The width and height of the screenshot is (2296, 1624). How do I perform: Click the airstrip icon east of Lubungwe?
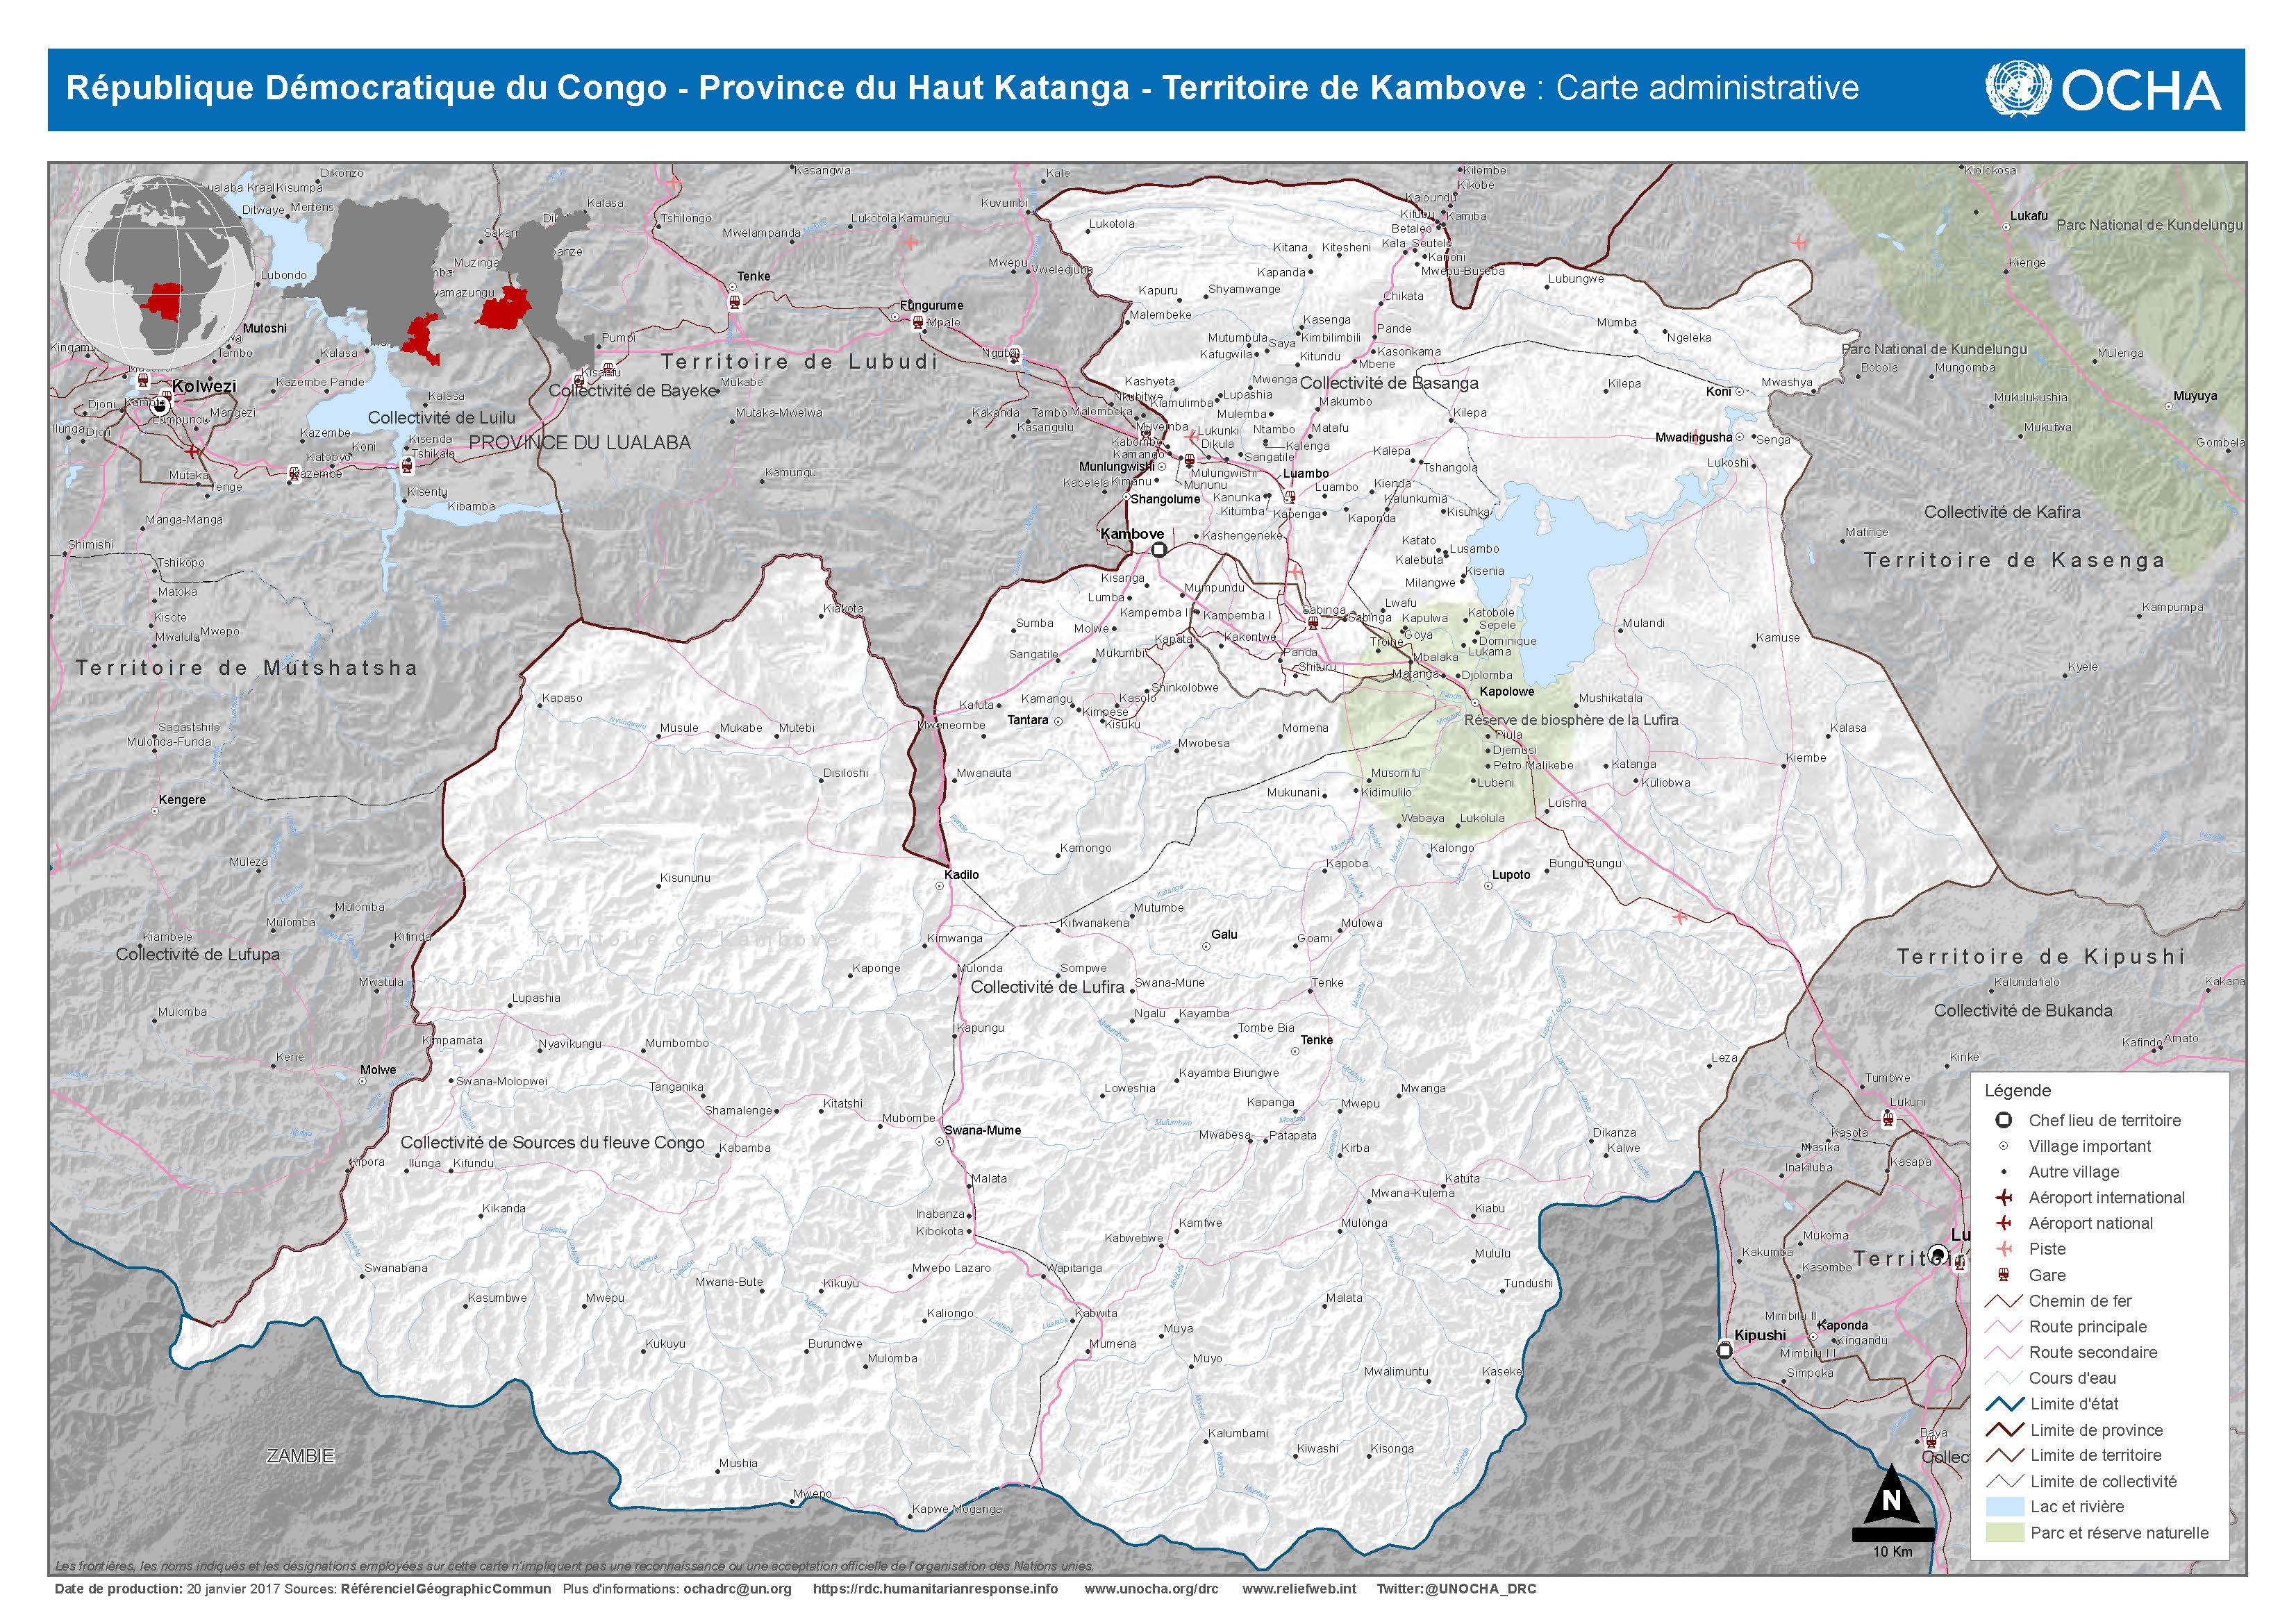1800,242
